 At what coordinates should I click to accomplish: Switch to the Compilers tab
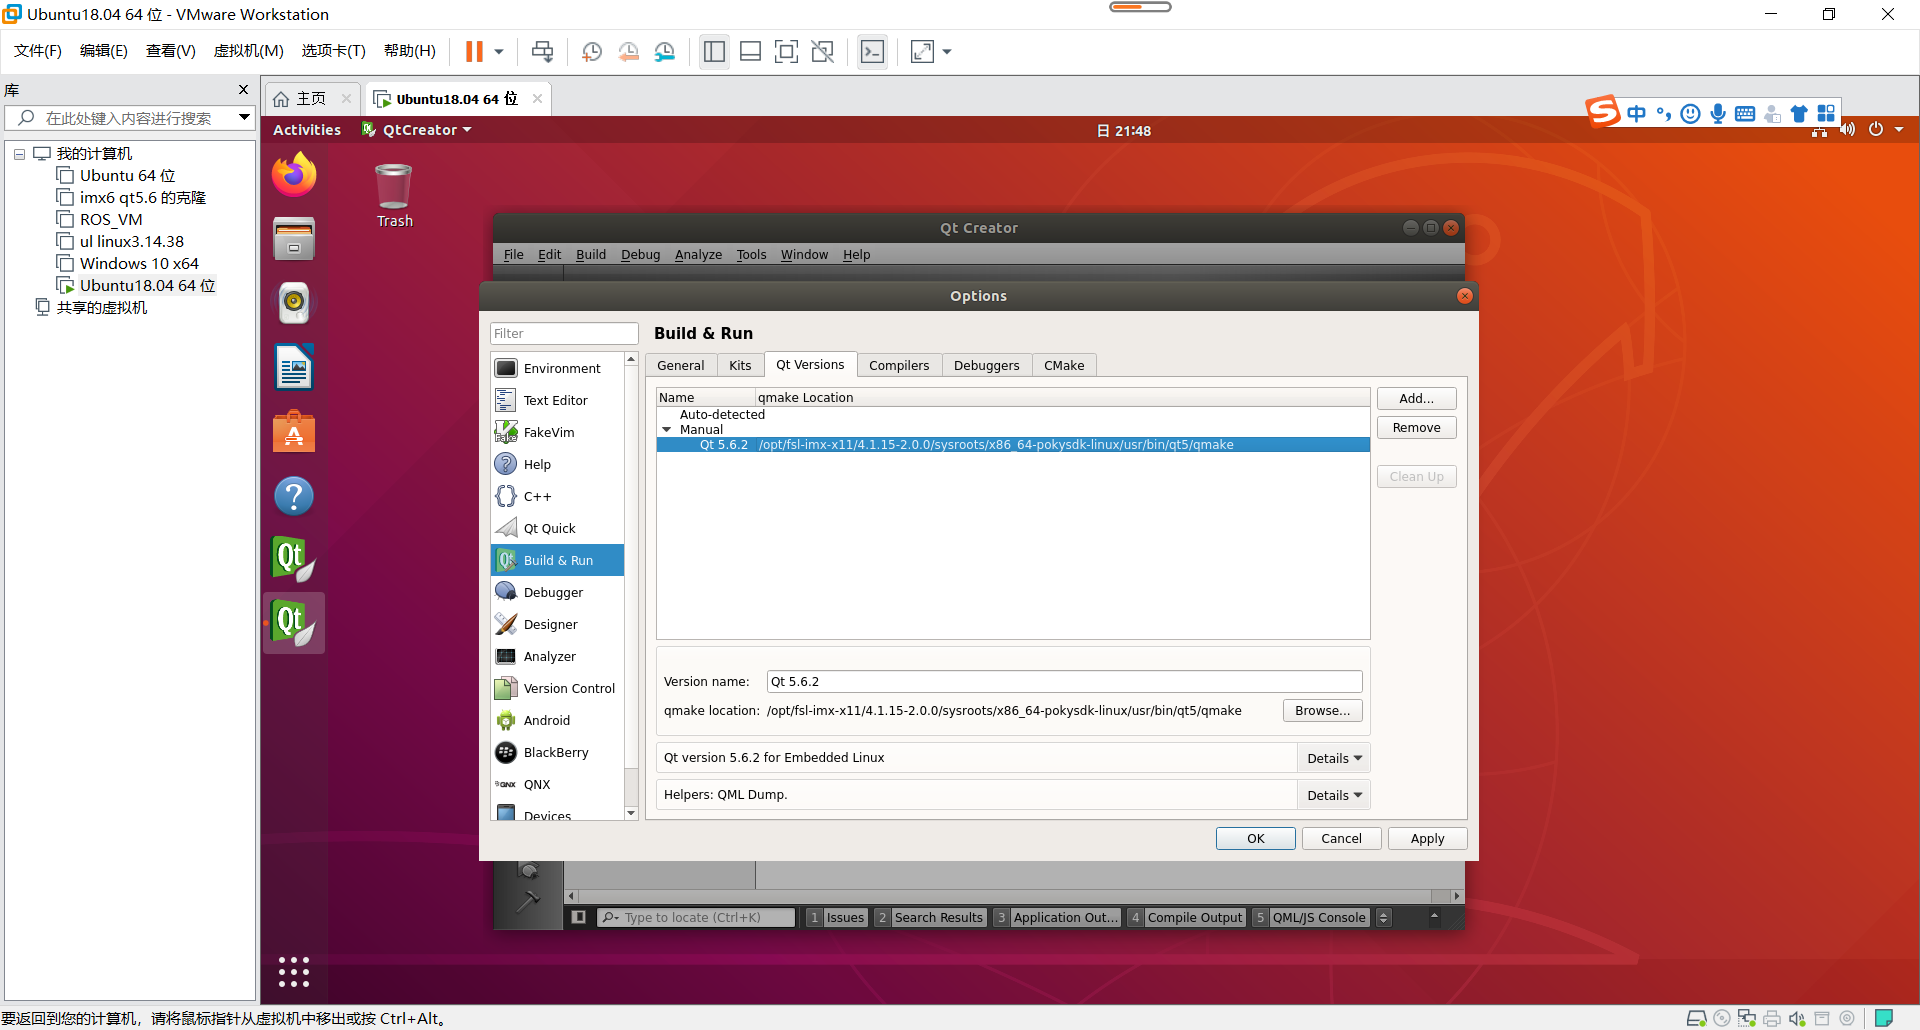[898, 365]
